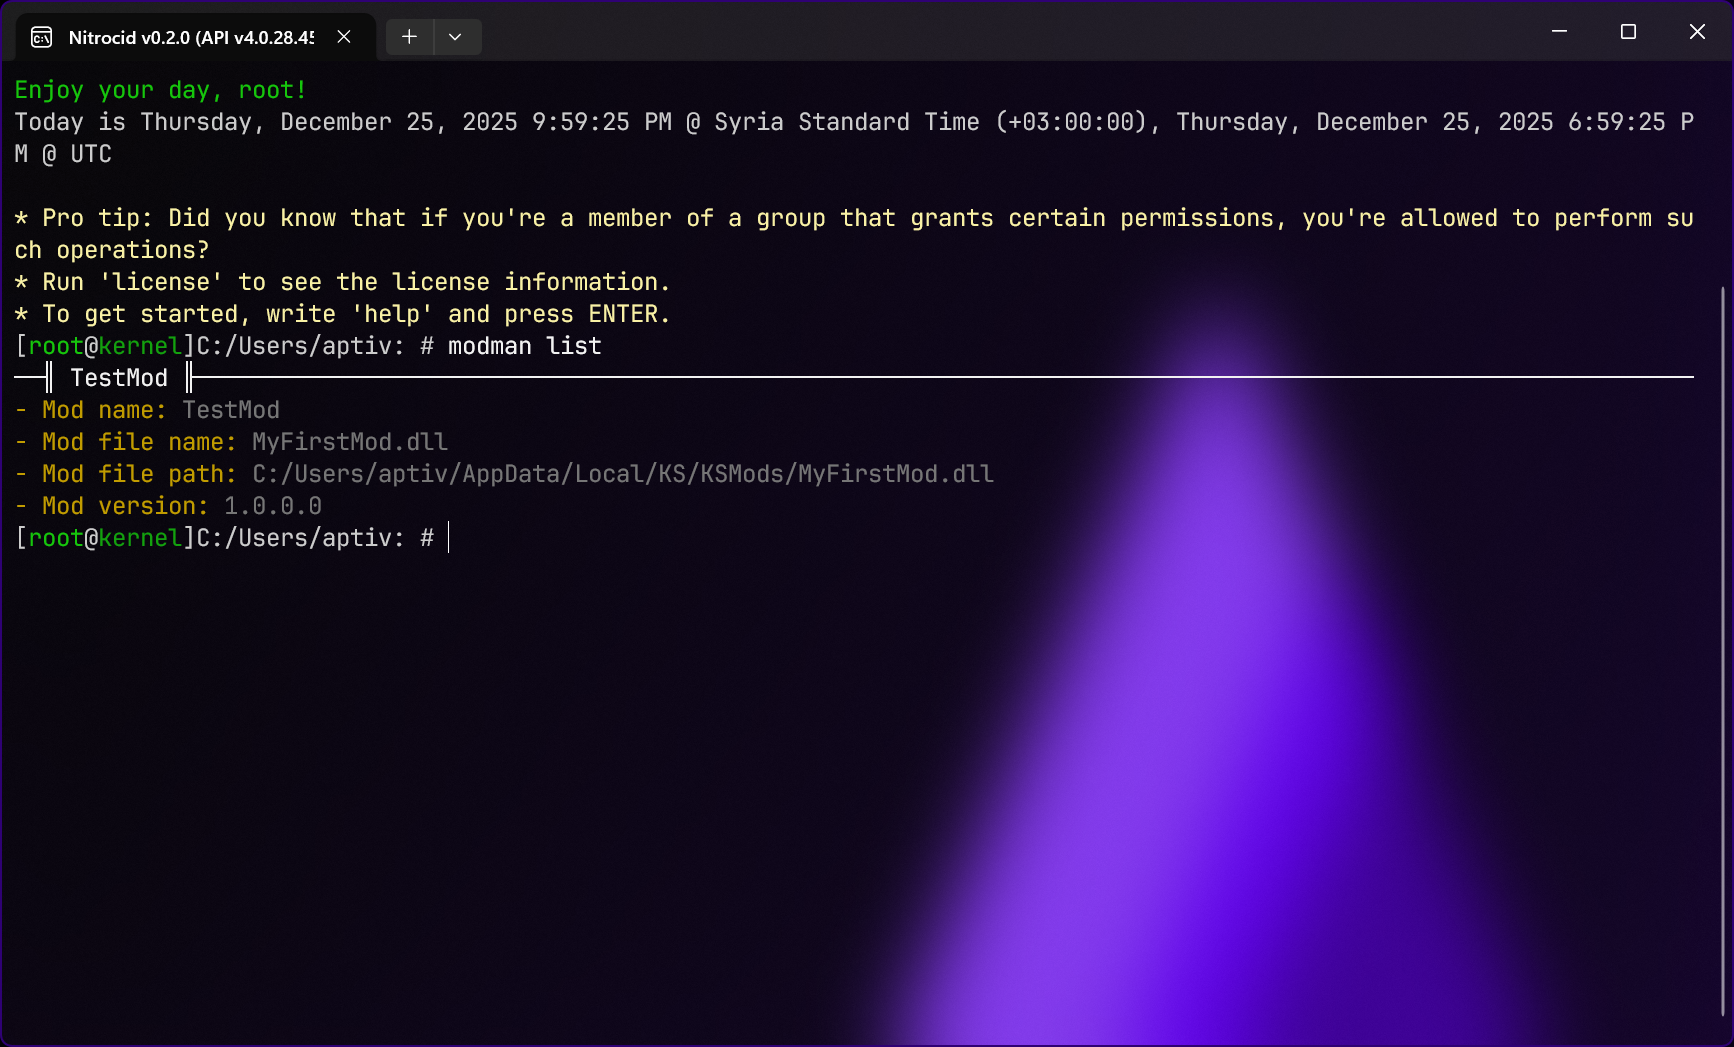Viewport: 1734px width, 1047px height.
Task: Minimize the terminal window
Action: tap(1559, 32)
